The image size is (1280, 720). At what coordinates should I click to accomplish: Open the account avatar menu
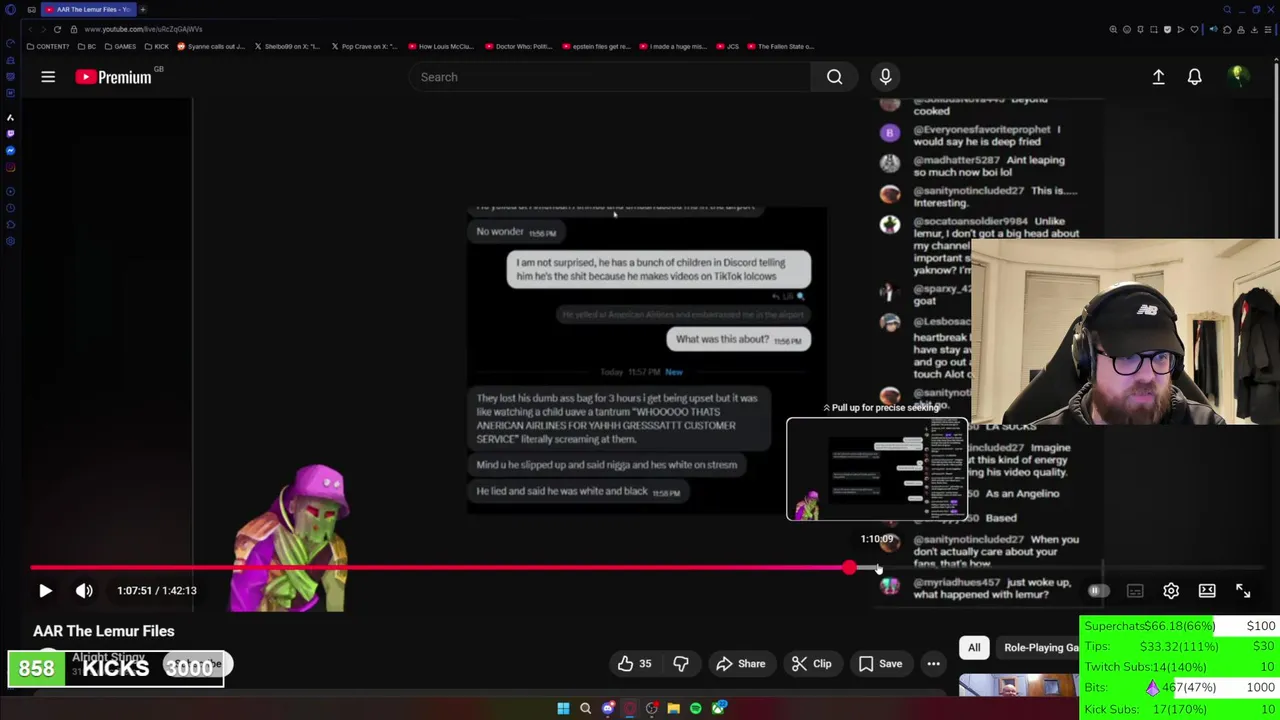point(1238,77)
